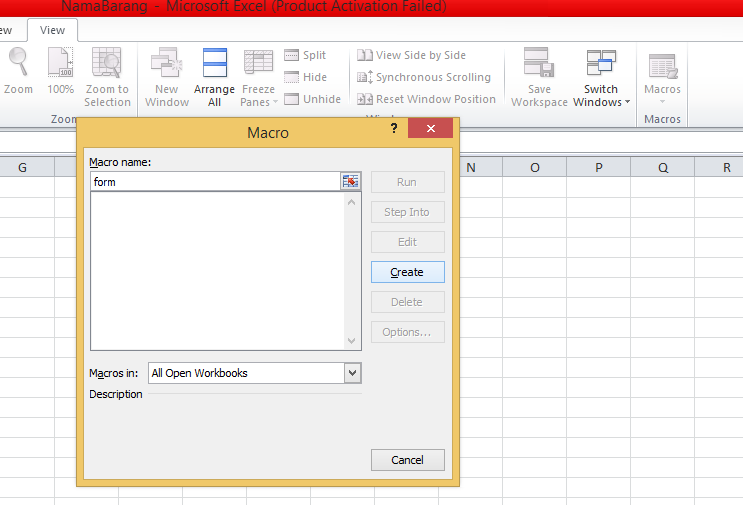This screenshot has height=505, width=743.
Task: Select column P header
Action: (x=598, y=168)
